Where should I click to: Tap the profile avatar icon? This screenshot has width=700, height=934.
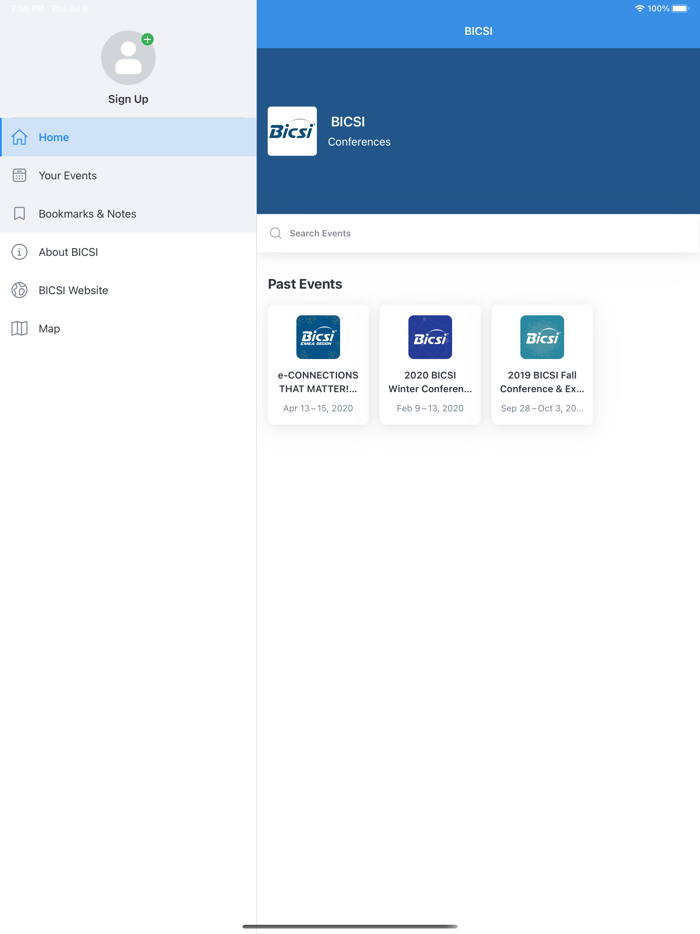[128, 58]
